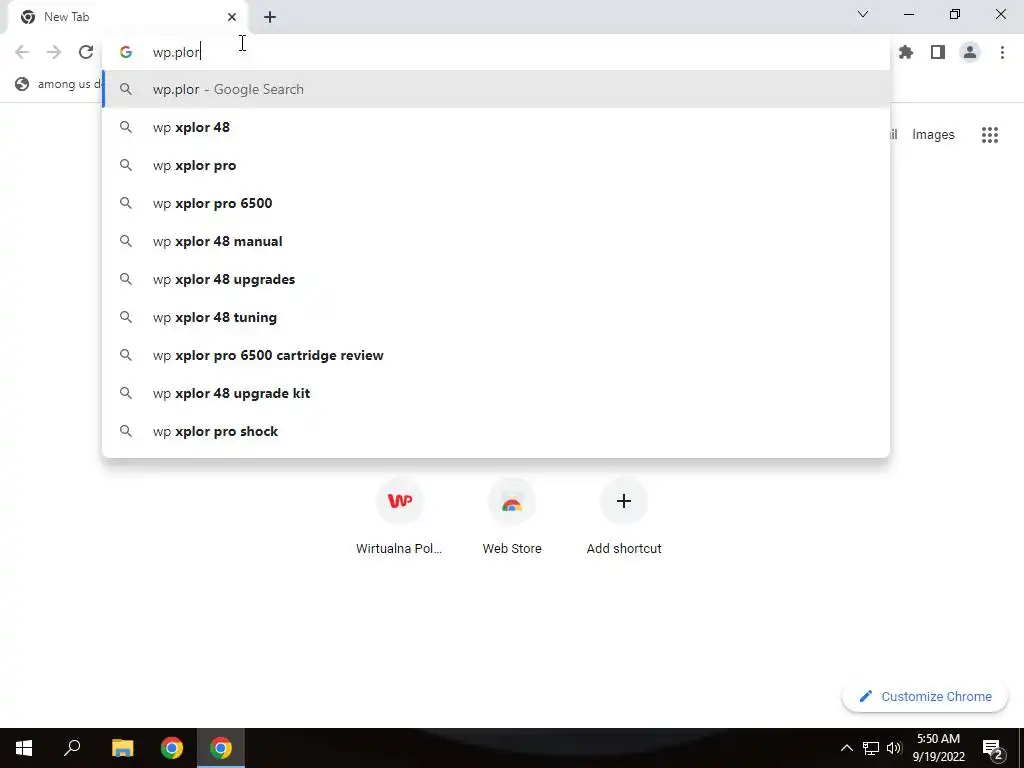Pick 'wp xplor pro 6500 cartridge review' suggestion
Viewport: 1024px width, 768px height.
point(496,355)
